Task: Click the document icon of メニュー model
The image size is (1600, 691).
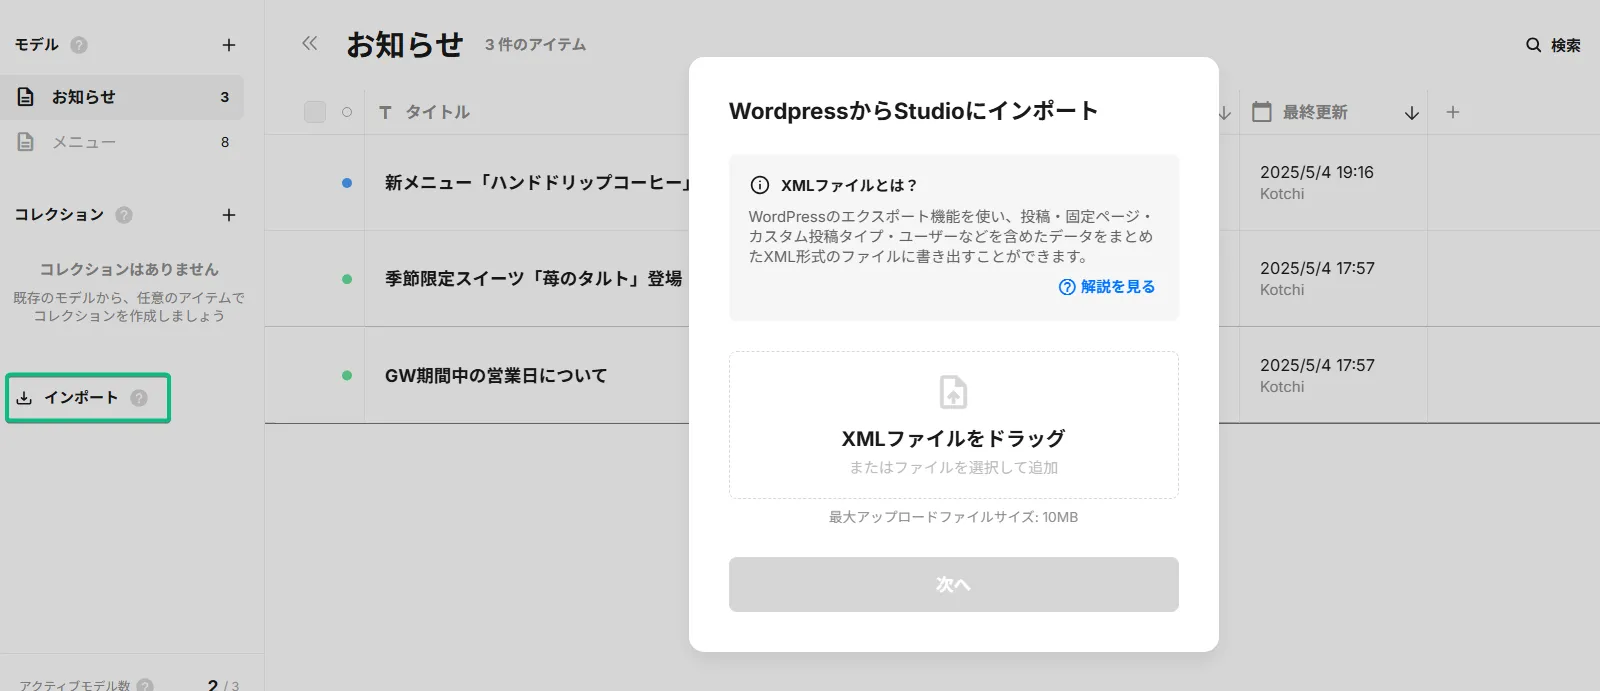Action: click(x=26, y=142)
